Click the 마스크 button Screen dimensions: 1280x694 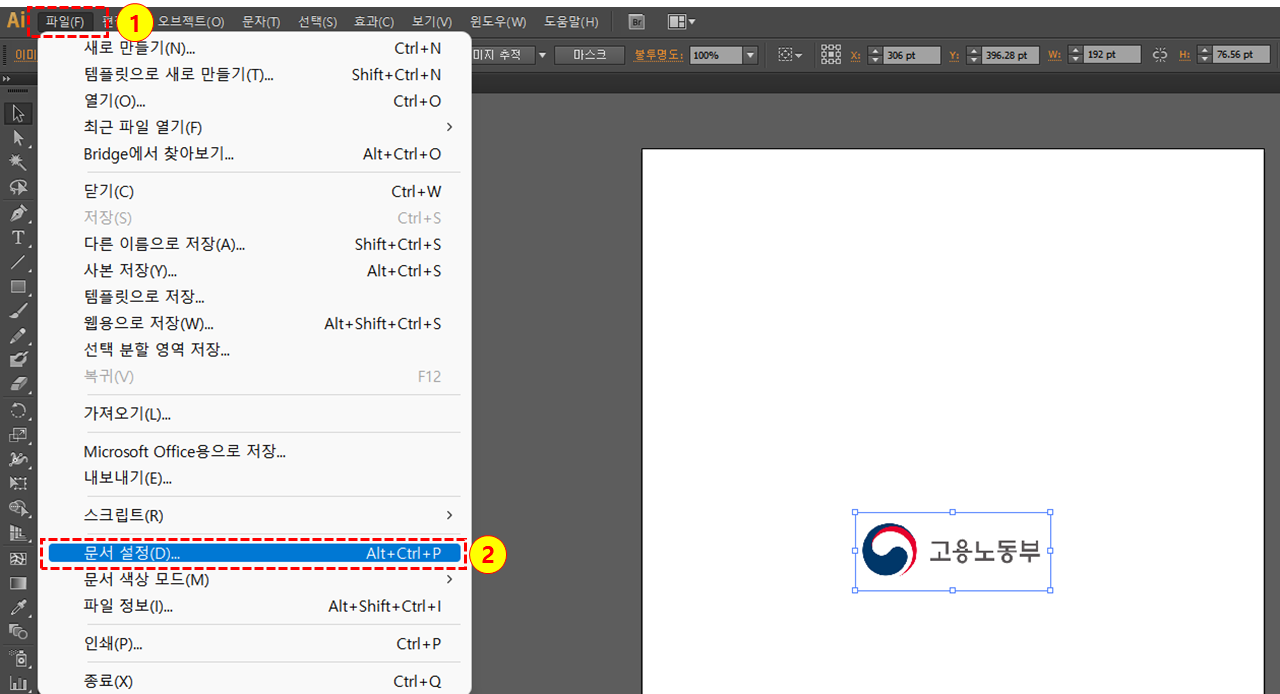(590, 55)
